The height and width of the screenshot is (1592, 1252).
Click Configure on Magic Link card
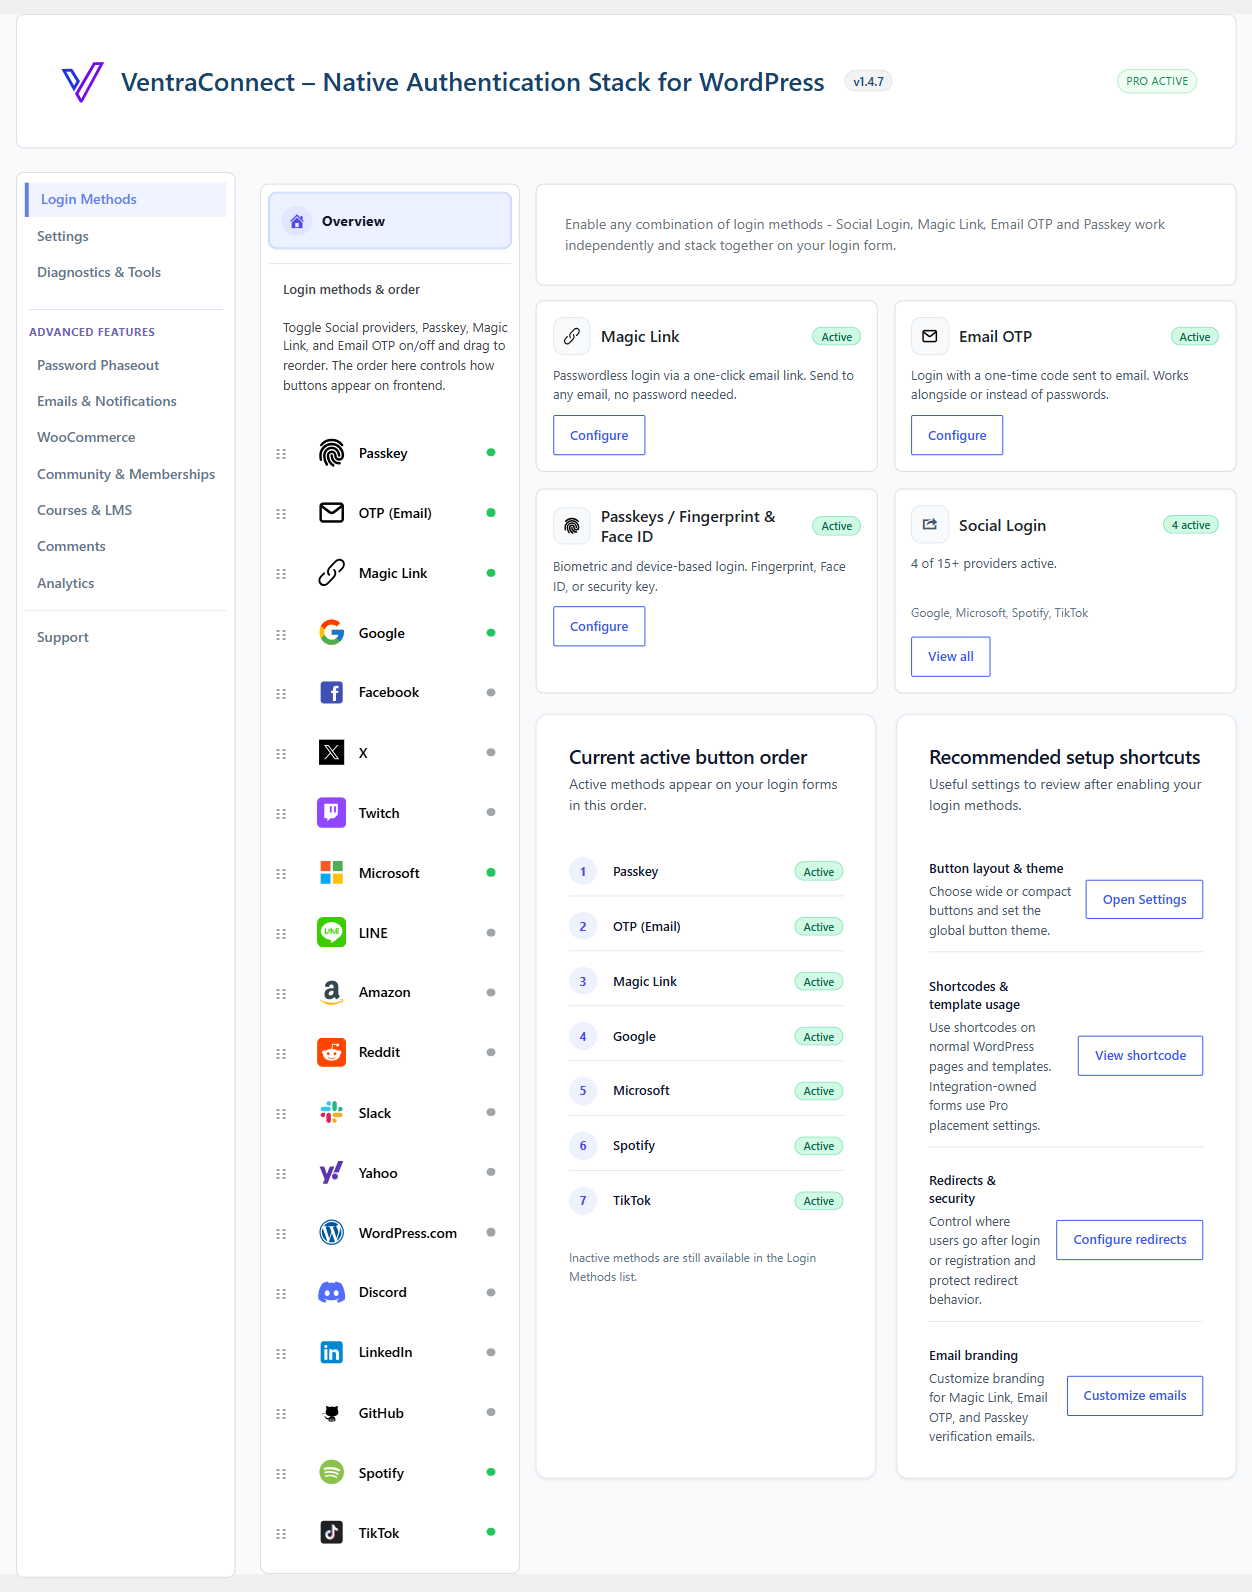(x=599, y=435)
